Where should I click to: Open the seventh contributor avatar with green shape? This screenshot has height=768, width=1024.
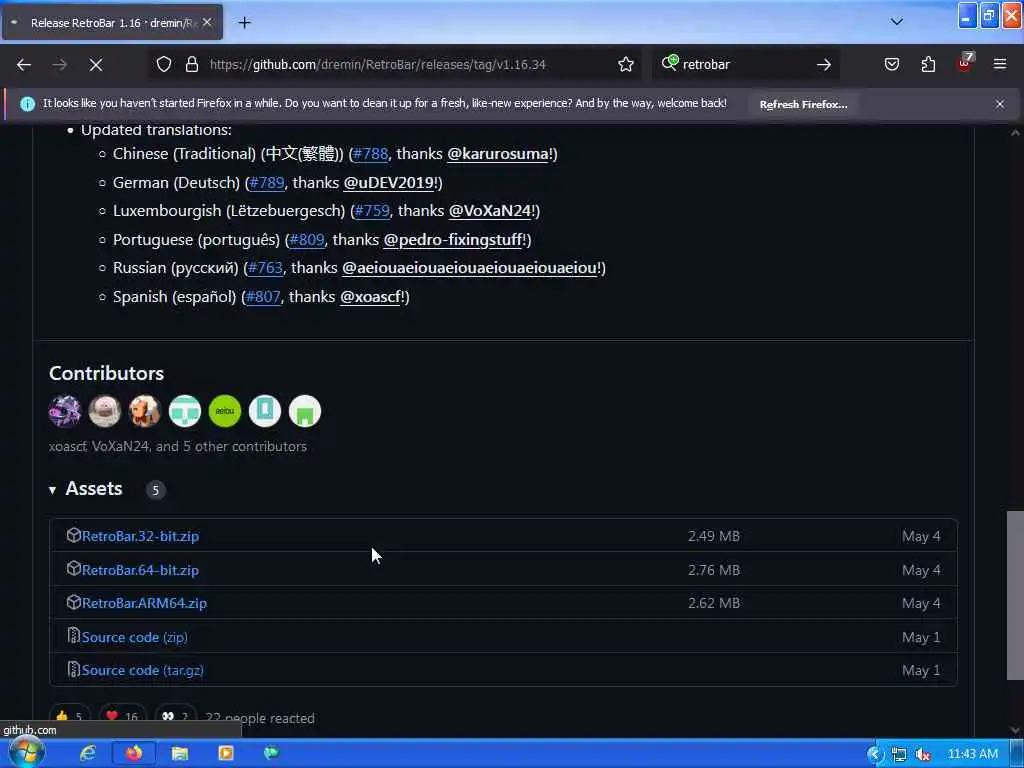tap(304, 411)
